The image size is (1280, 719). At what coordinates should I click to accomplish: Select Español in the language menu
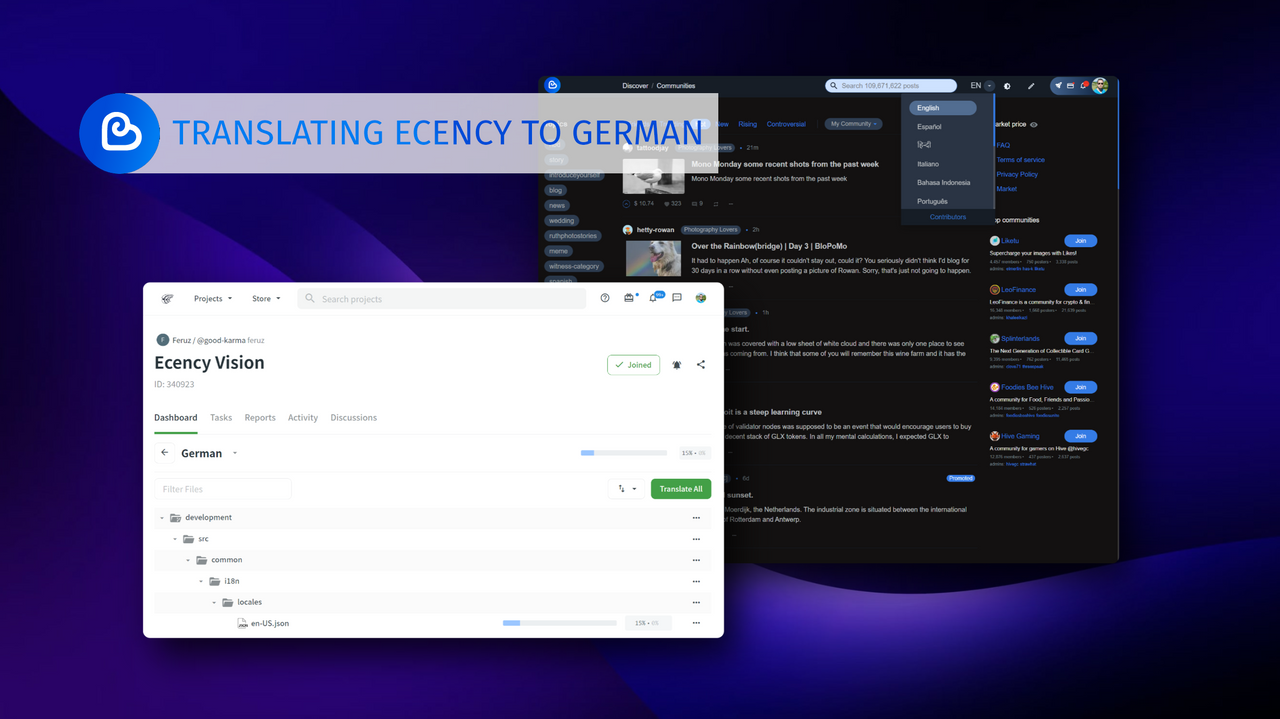[930, 127]
